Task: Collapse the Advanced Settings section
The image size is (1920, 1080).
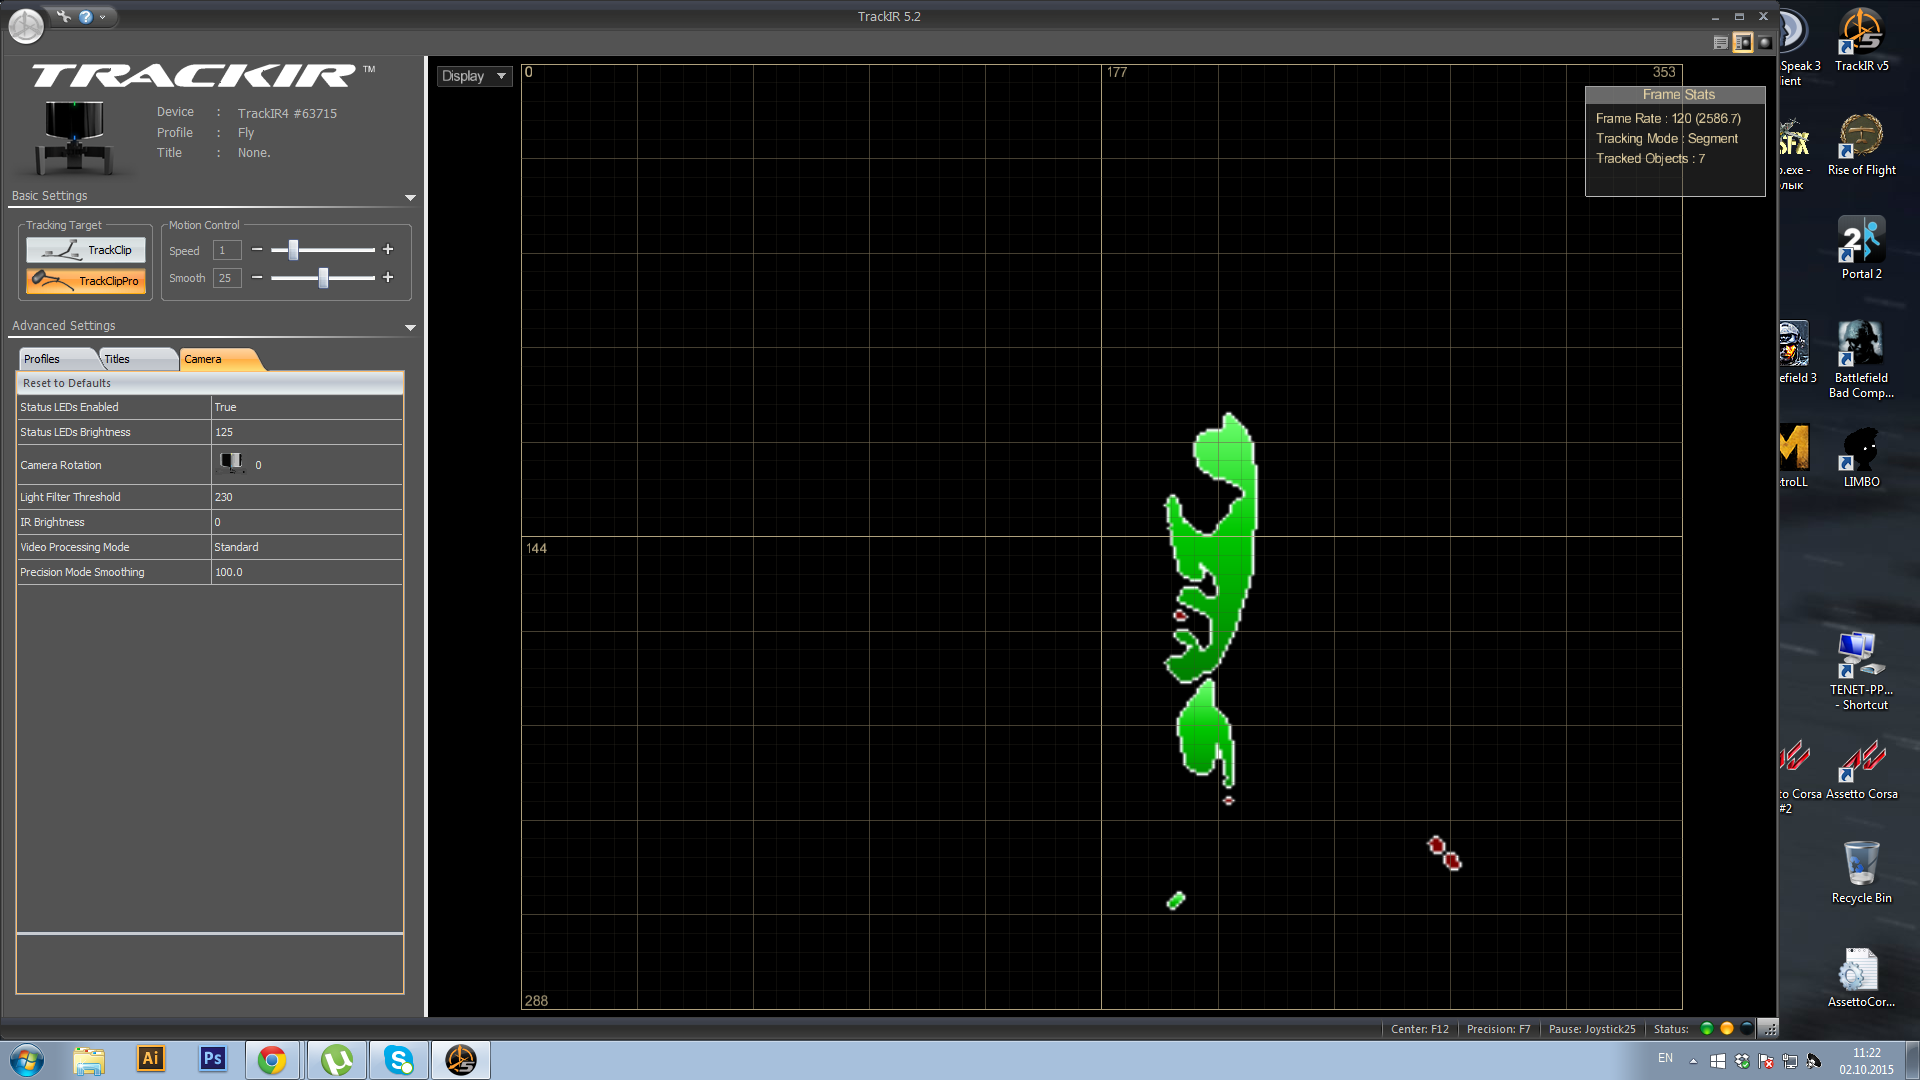Action: [410, 327]
